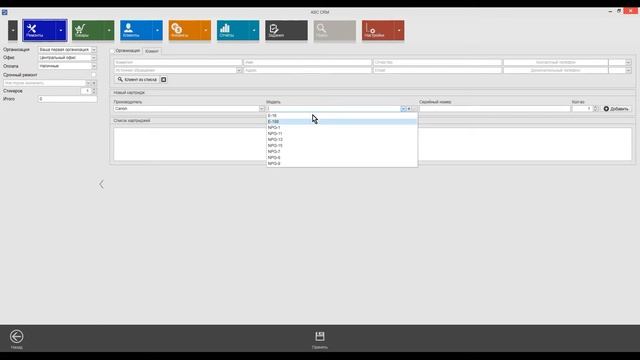Save using the Принять floppy-disk icon

pyautogui.click(x=320, y=336)
